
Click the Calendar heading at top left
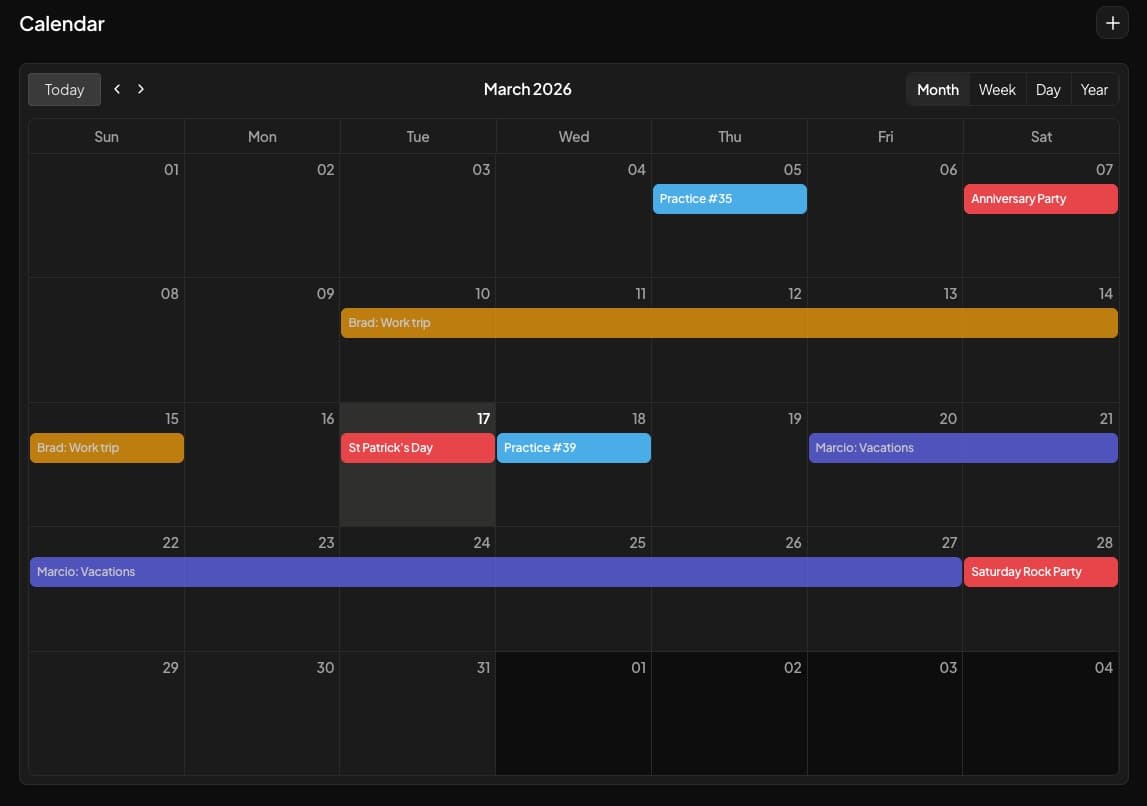pos(62,23)
